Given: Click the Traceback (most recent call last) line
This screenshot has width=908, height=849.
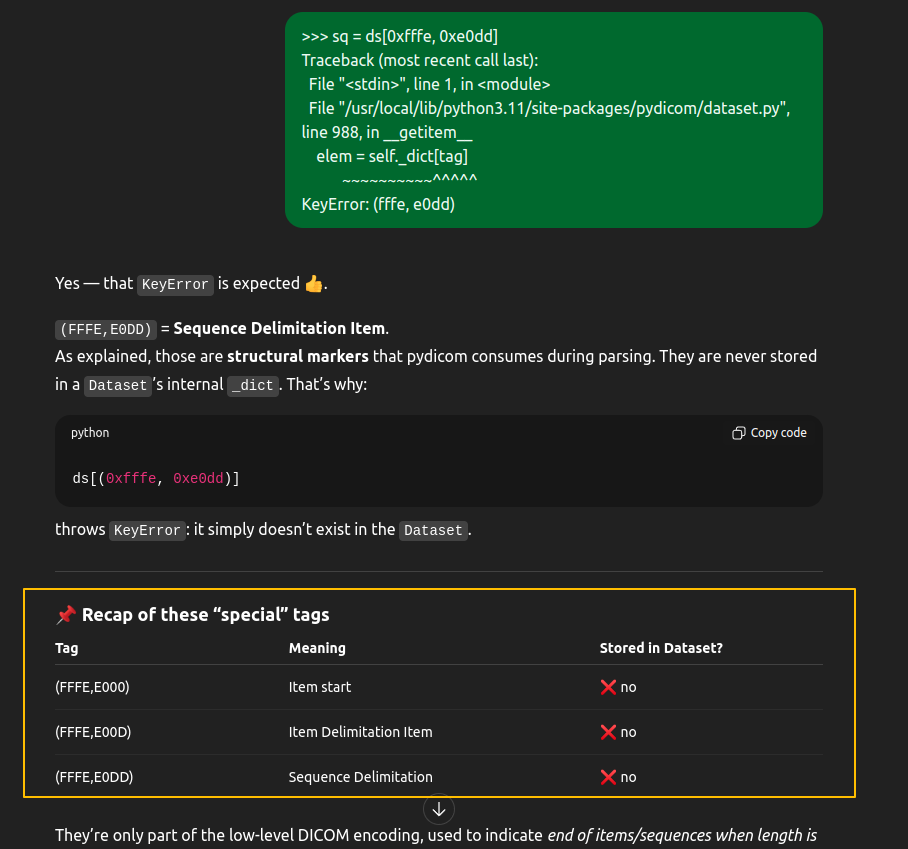Looking at the screenshot, I should pyautogui.click(x=420, y=60).
